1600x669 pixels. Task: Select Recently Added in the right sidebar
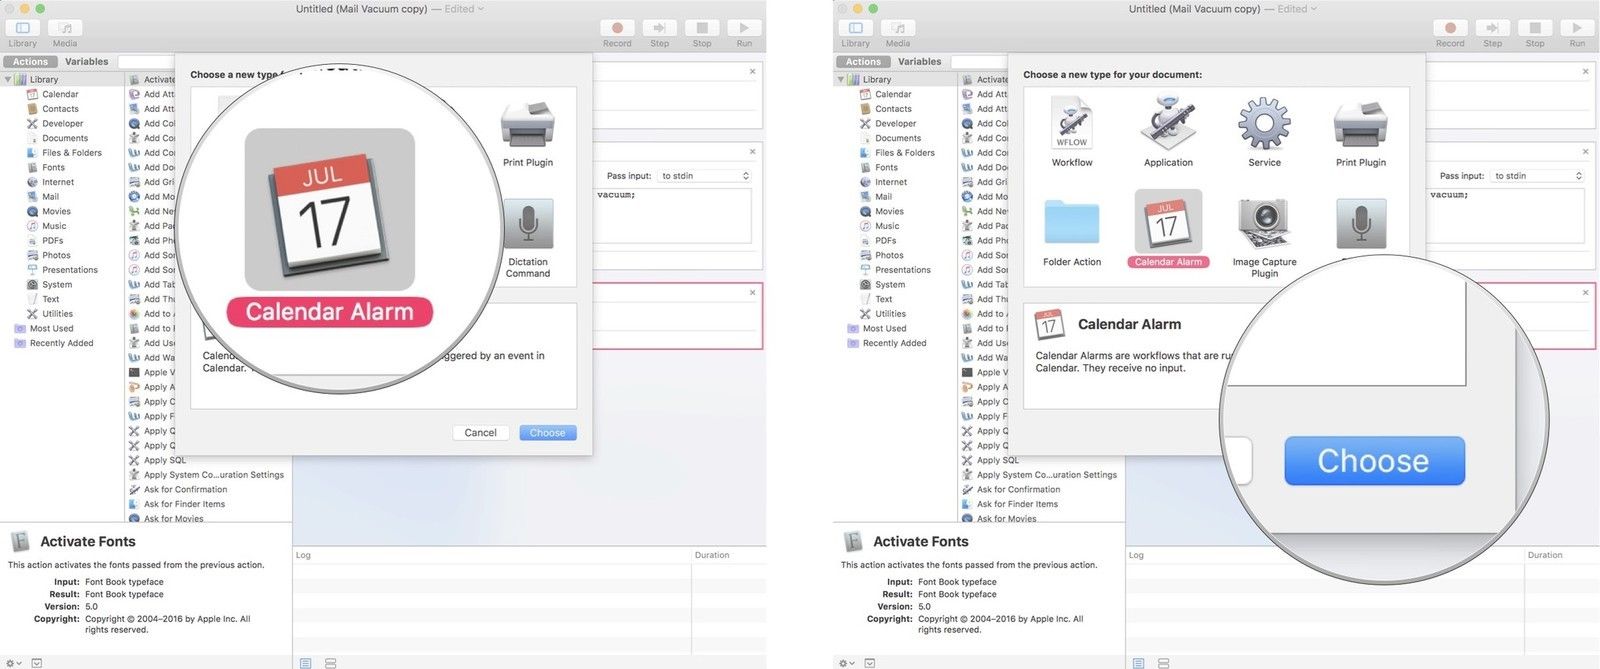pos(894,343)
